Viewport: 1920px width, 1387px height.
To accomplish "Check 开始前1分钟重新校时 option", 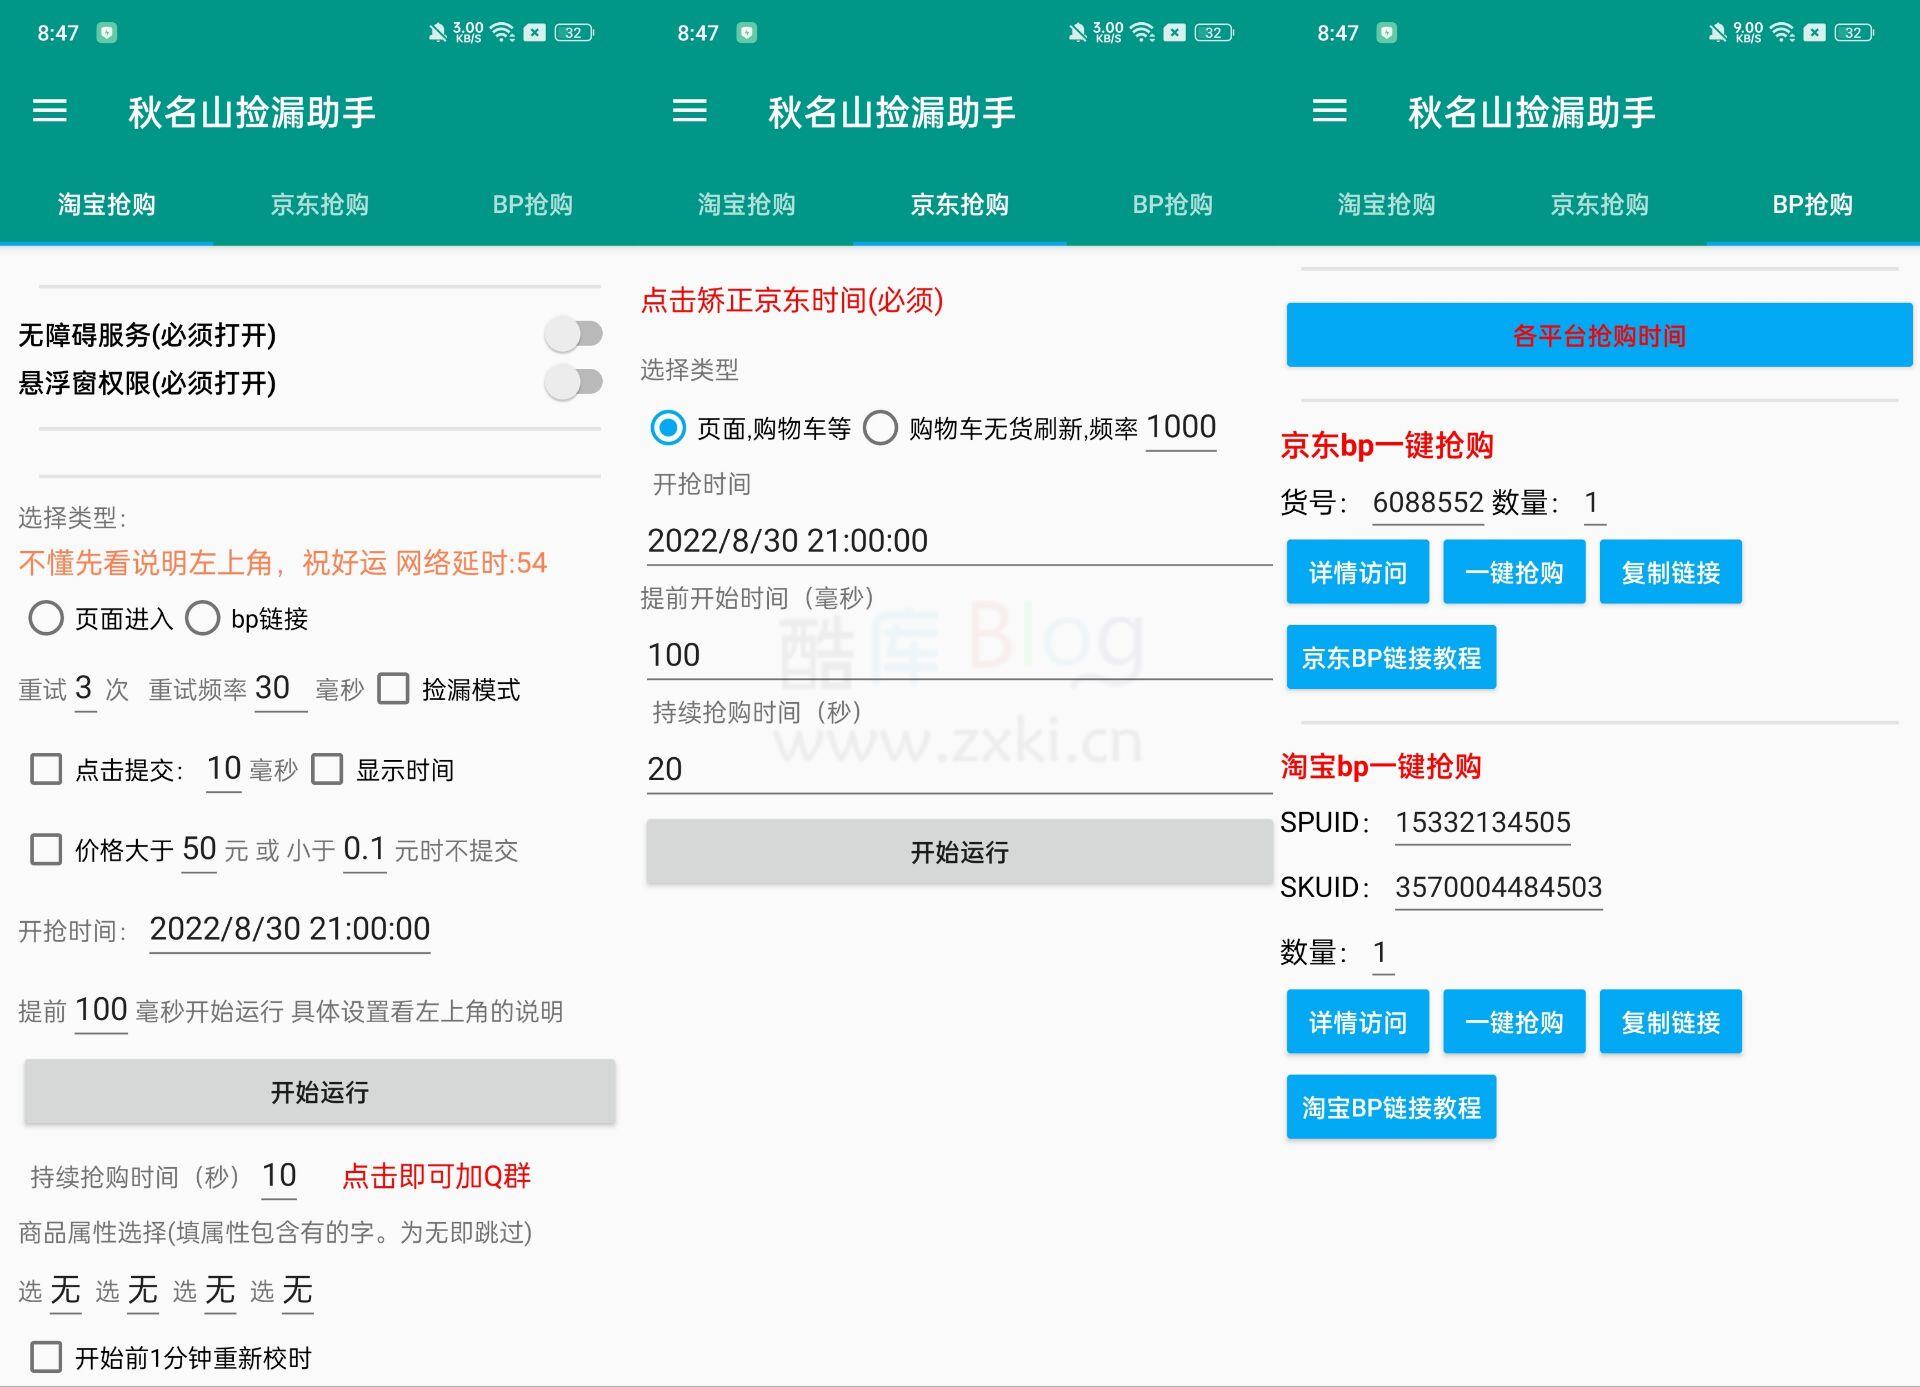I will pyautogui.click(x=47, y=1359).
